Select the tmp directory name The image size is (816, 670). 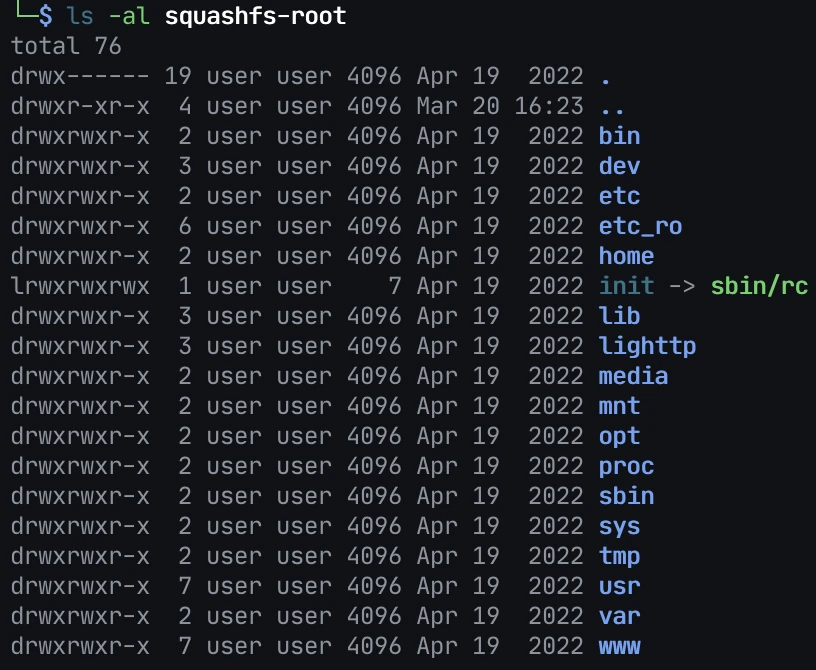(x=619, y=556)
